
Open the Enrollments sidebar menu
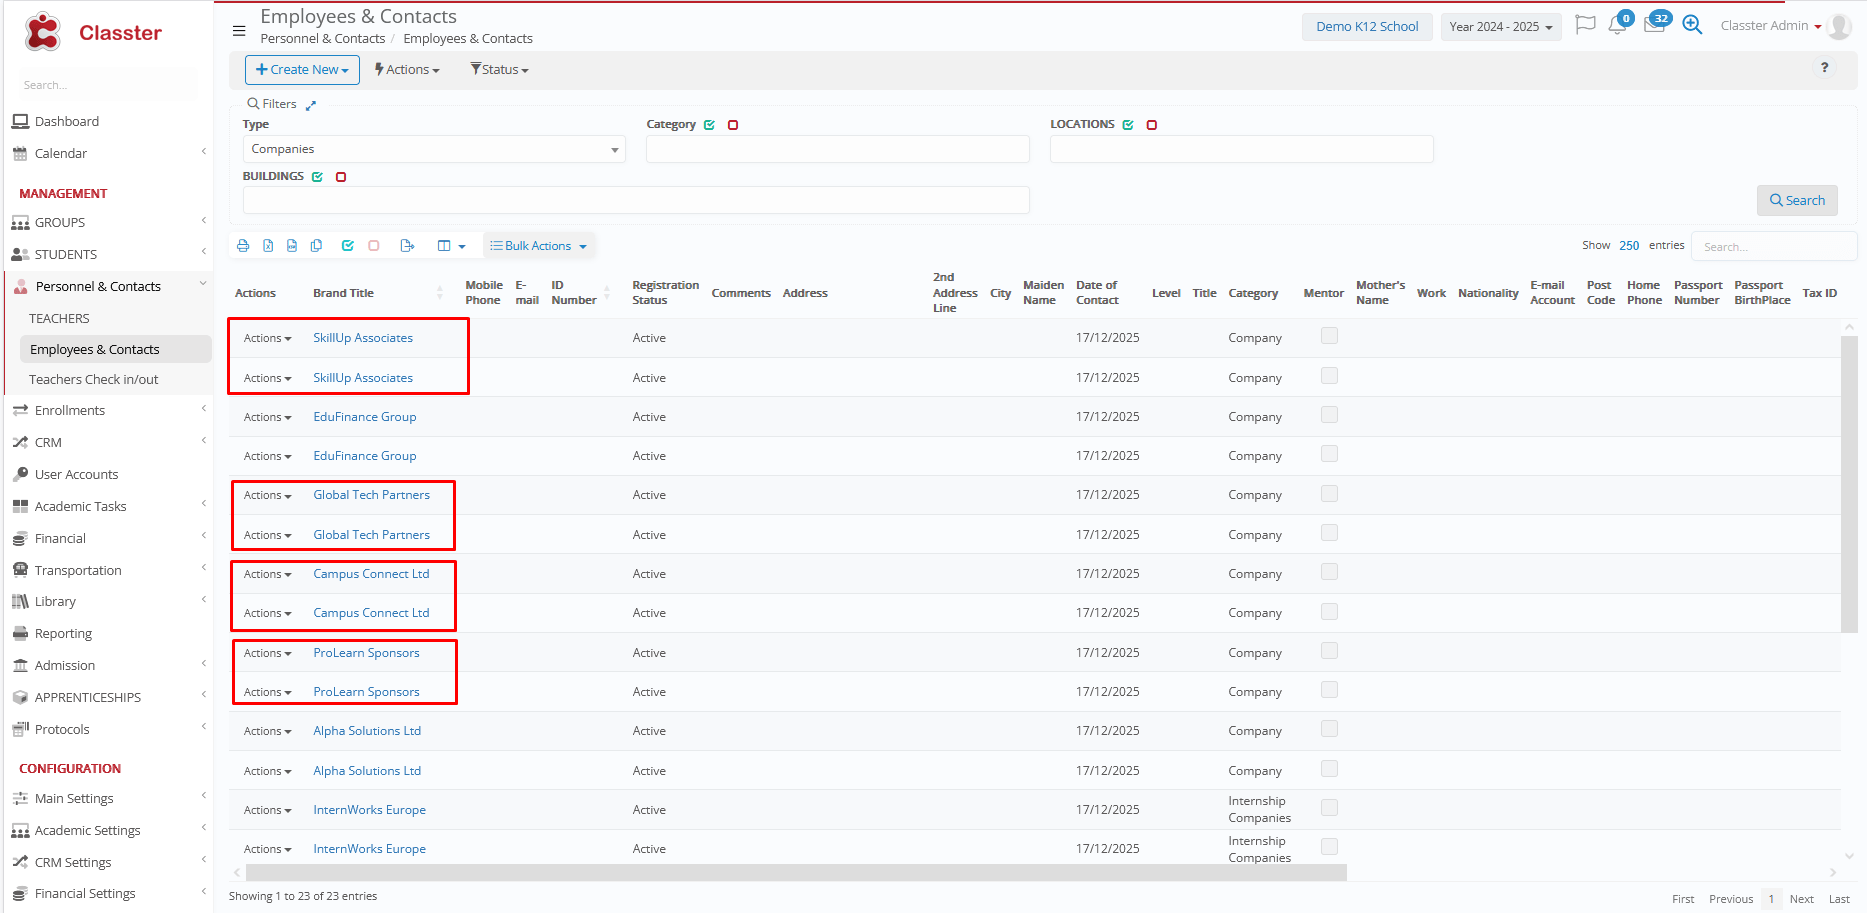tap(70, 411)
